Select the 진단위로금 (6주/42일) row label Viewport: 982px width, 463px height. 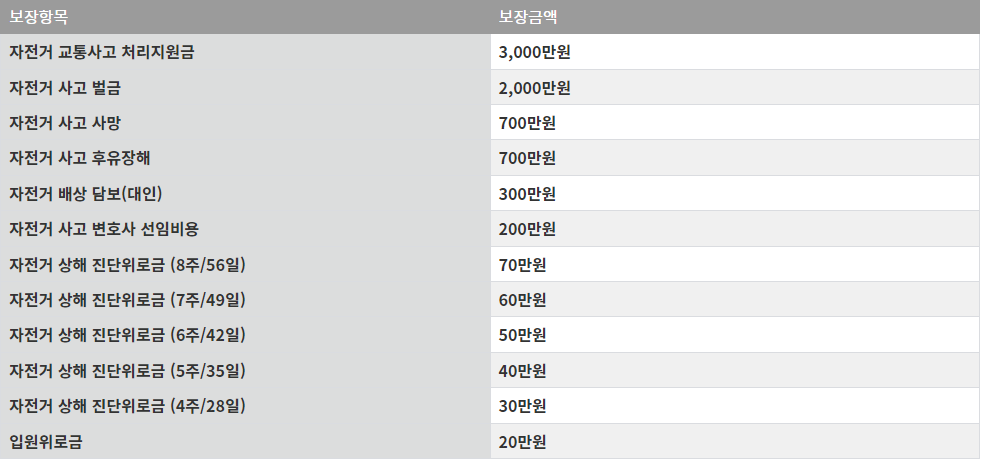point(127,335)
